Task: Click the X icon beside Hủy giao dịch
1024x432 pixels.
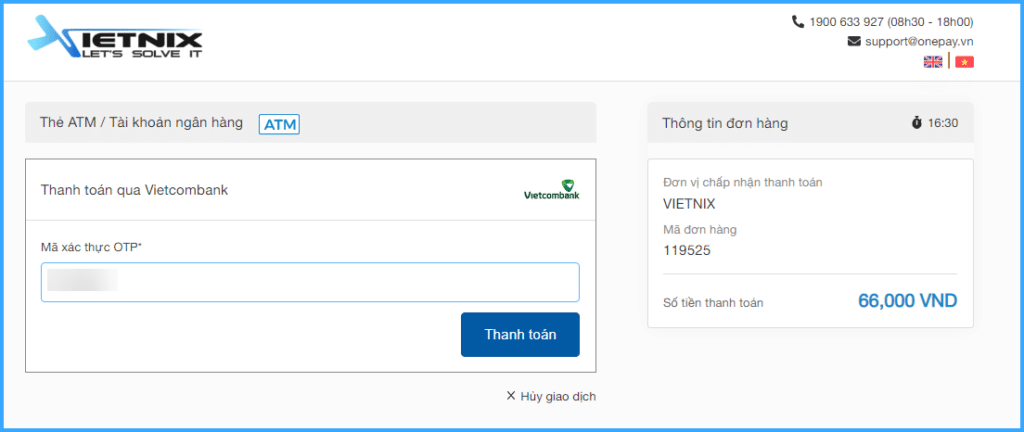Action: click(x=511, y=395)
